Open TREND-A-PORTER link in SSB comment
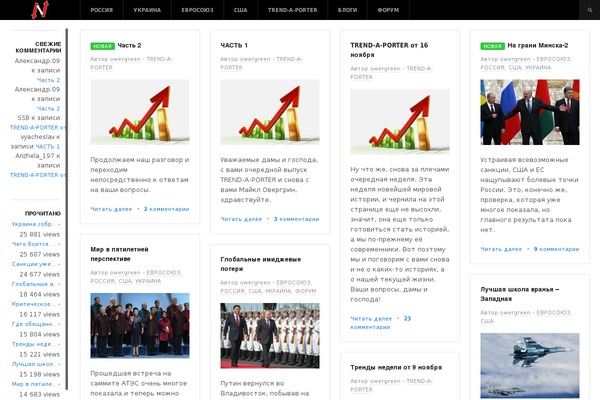The image size is (600, 400). (38, 127)
